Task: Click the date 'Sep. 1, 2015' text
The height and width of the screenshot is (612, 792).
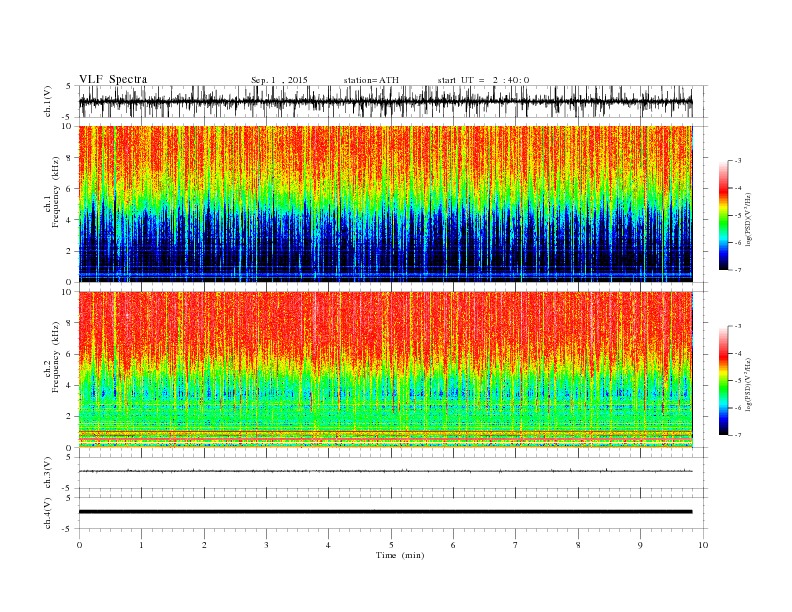Action: click(279, 80)
